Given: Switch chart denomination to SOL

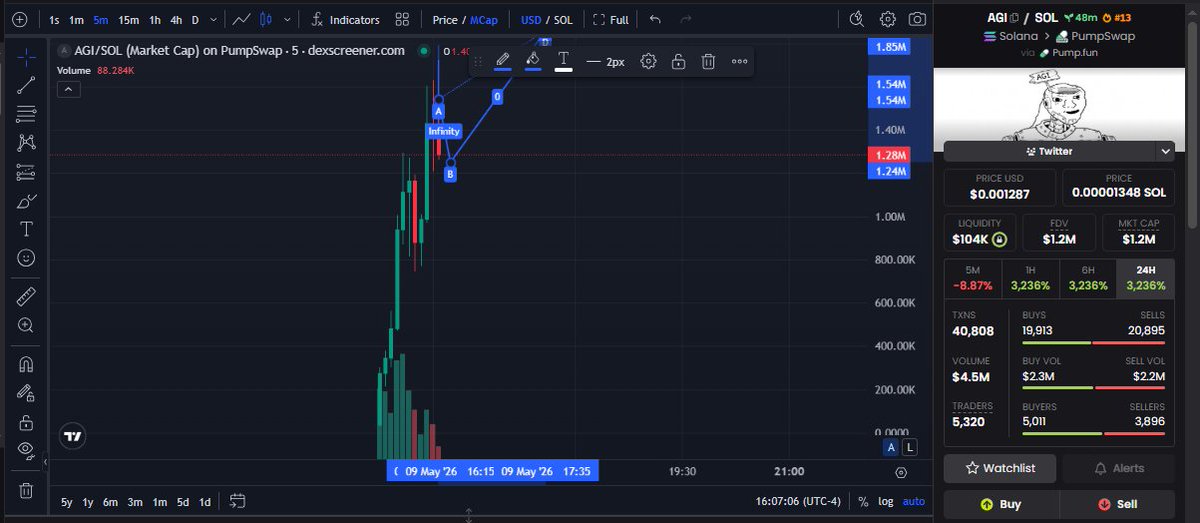Looking at the screenshot, I should 565,20.
